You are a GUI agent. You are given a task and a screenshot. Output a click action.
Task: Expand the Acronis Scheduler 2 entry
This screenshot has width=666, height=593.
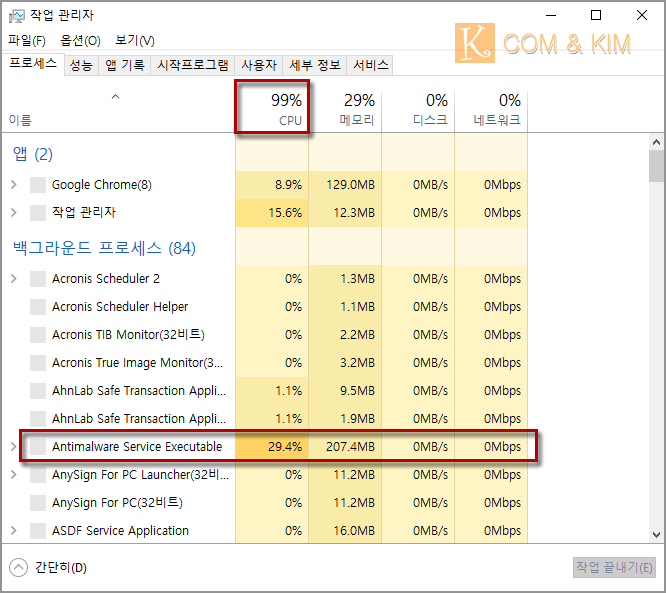point(14,279)
